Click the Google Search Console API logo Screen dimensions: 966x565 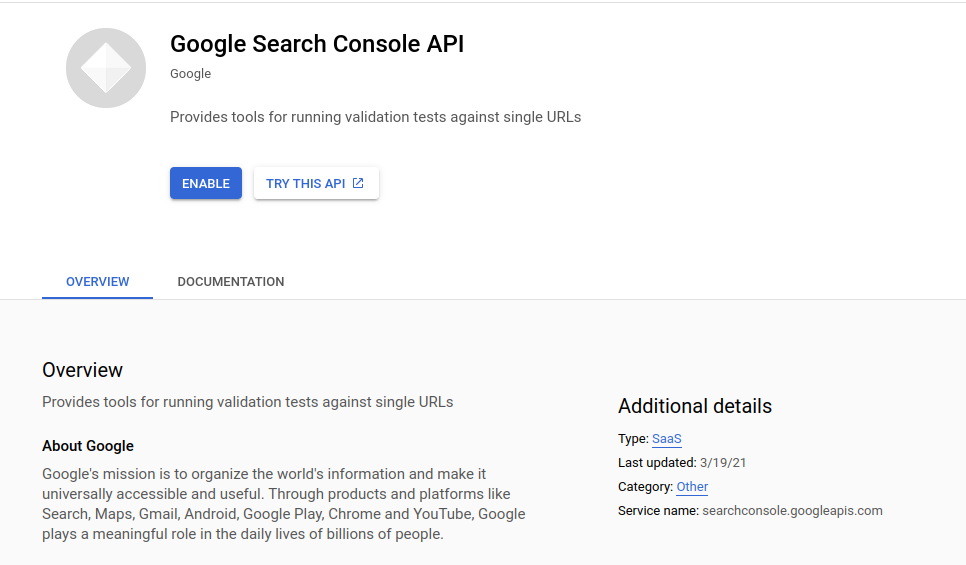point(106,68)
